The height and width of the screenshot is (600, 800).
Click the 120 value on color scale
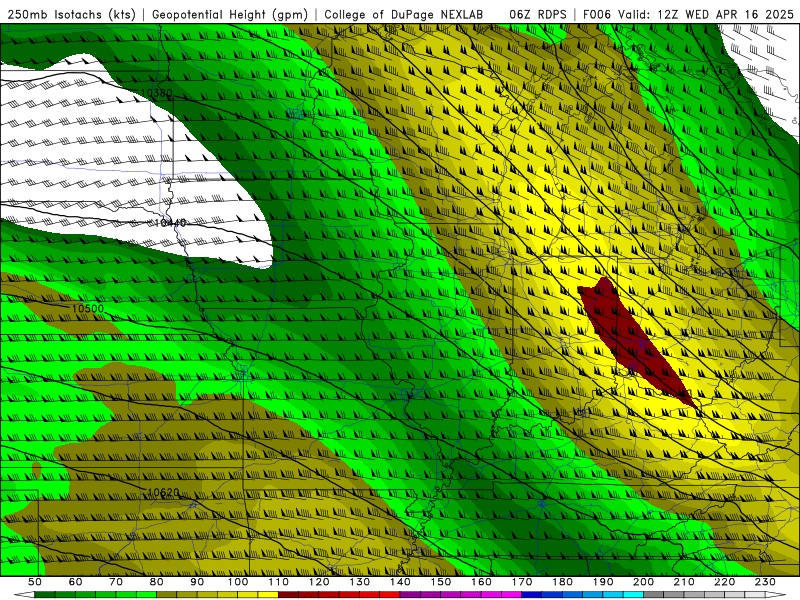tap(319, 582)
